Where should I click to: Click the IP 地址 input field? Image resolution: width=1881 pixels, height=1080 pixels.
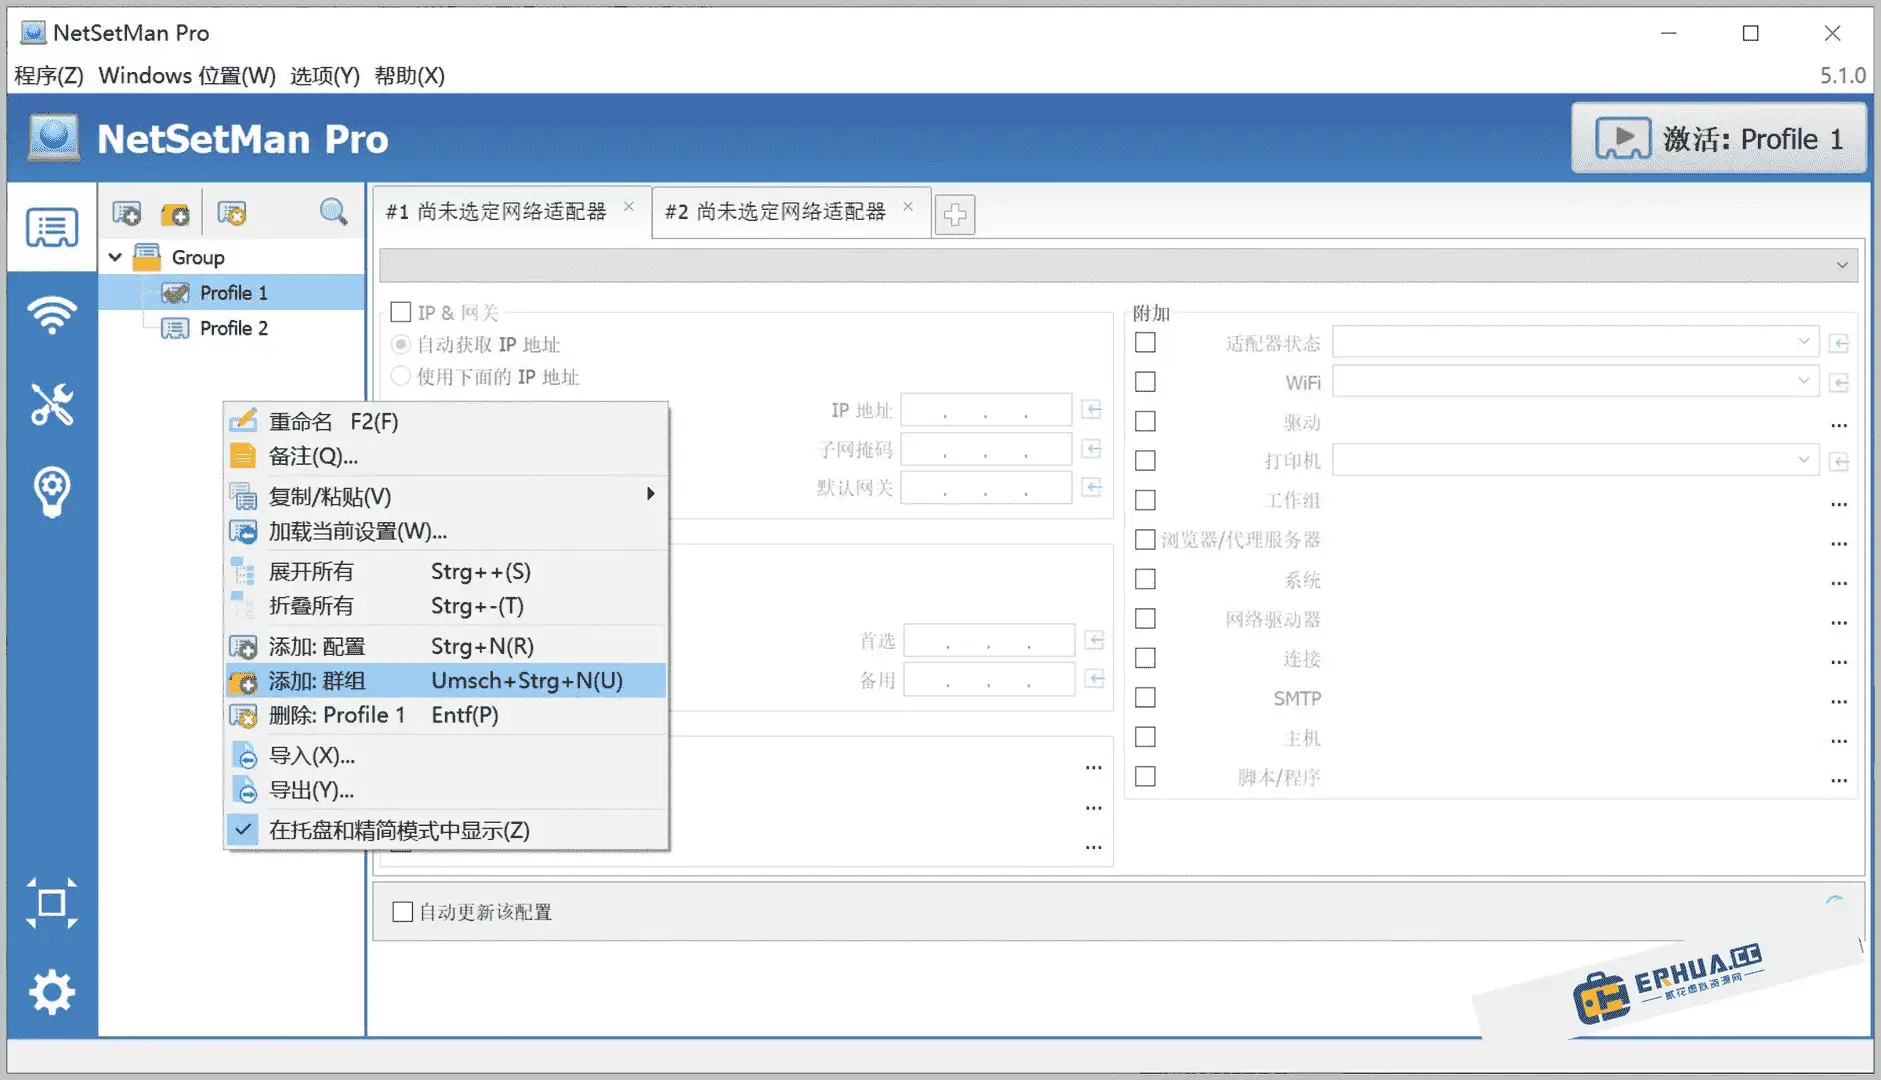(x=986, y=410)
